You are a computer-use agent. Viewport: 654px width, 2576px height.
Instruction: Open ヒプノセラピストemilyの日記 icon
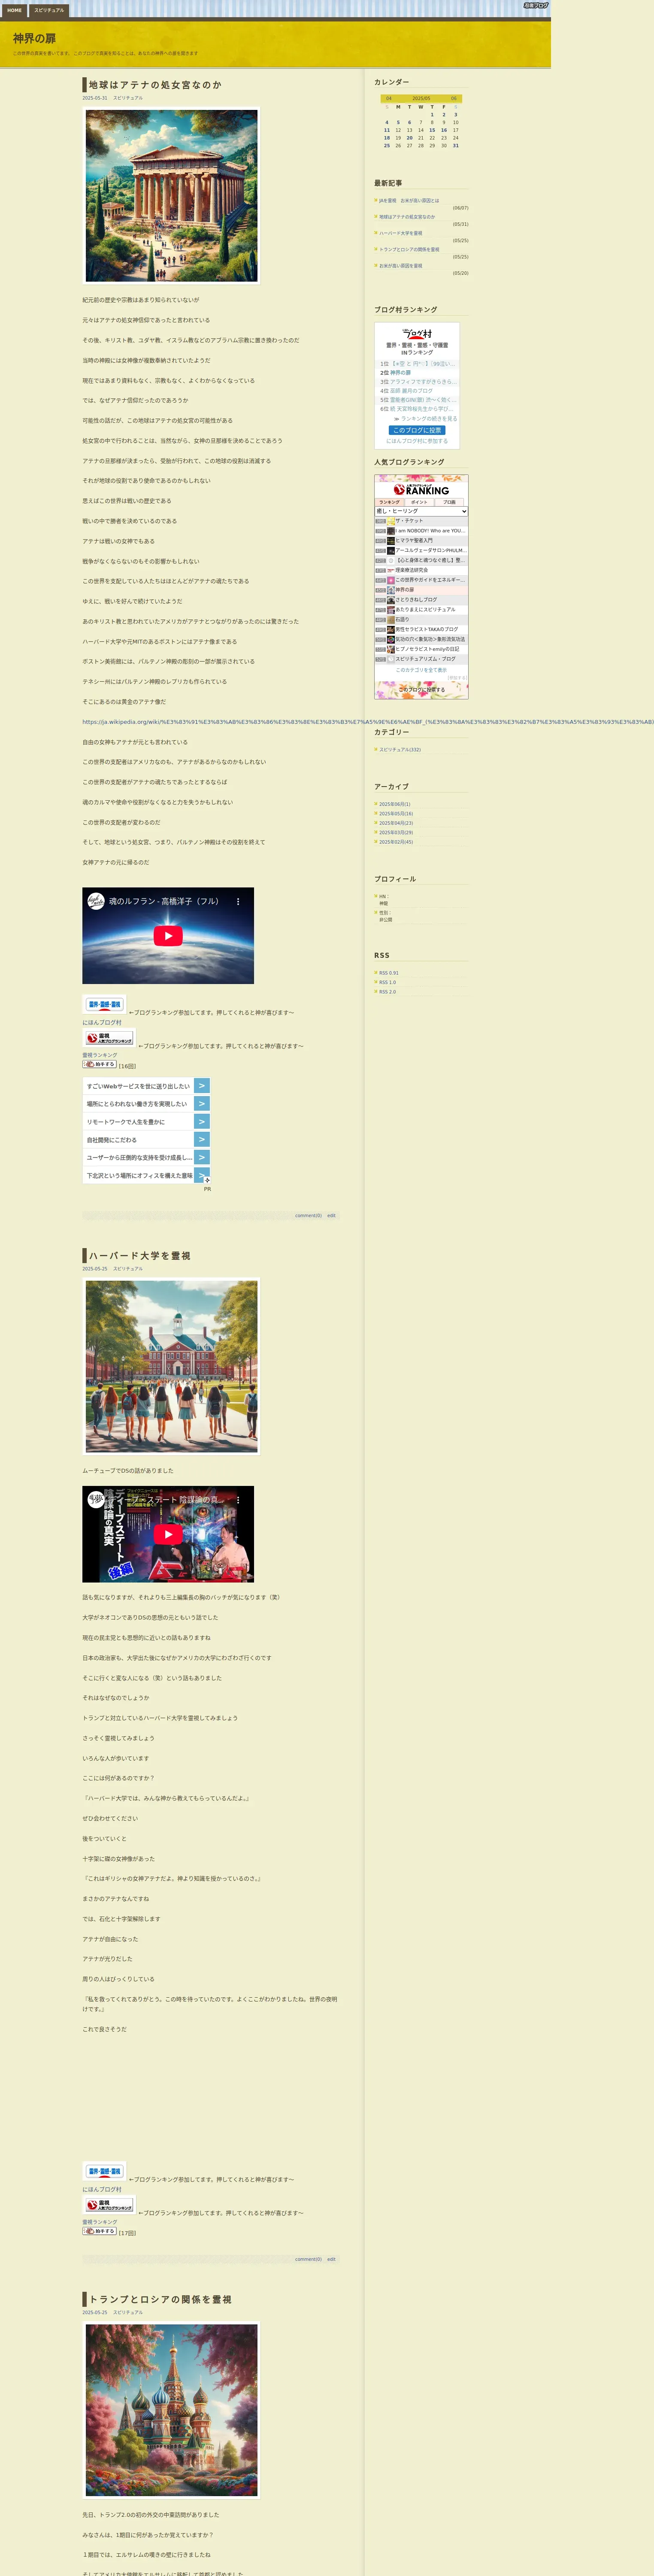tap(391, 649)
